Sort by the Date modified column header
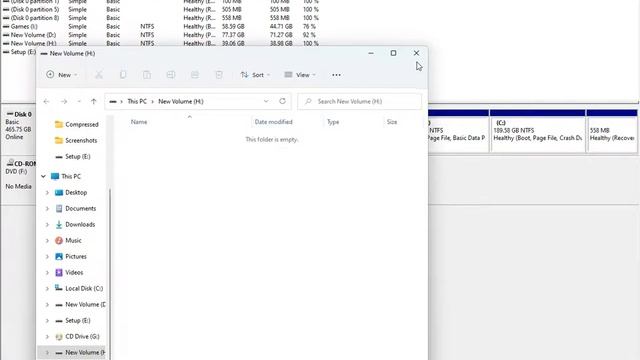Viewport: 640px width, 360px height. pos(273,122)
